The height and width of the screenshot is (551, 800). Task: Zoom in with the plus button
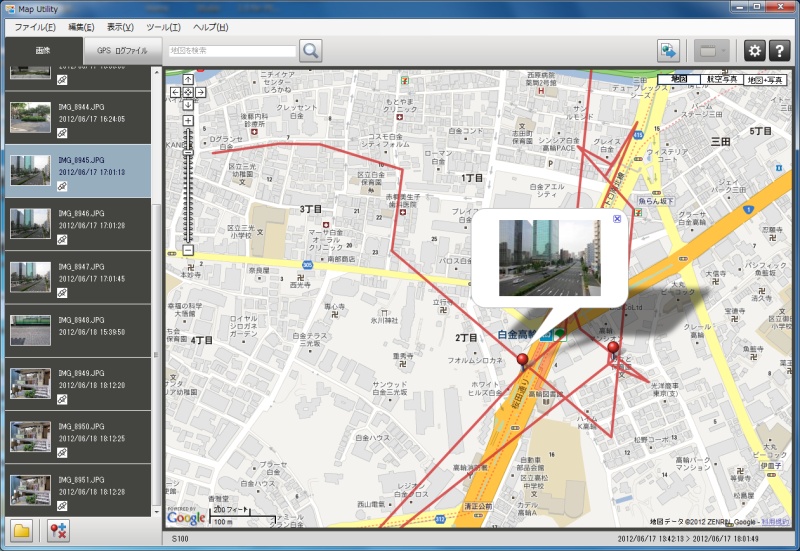[x=188, y=121]
